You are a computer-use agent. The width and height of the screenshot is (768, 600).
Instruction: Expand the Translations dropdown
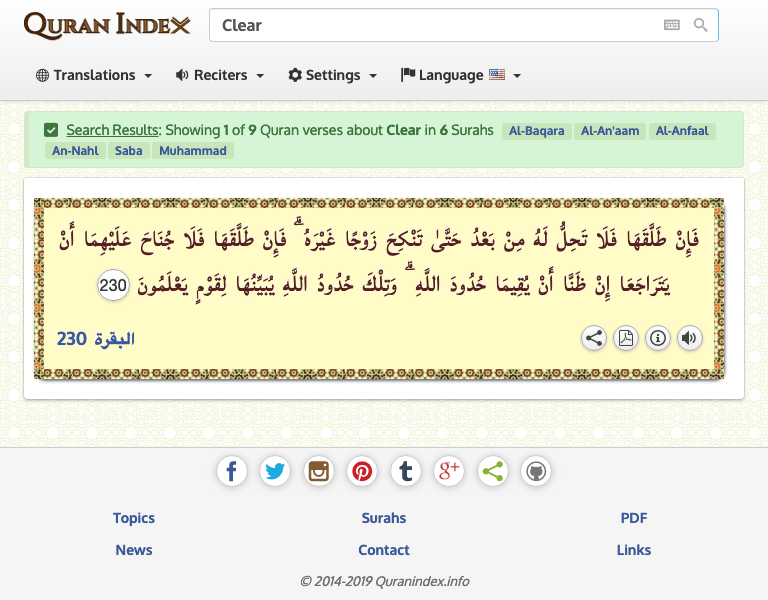[x=94, y=75]
